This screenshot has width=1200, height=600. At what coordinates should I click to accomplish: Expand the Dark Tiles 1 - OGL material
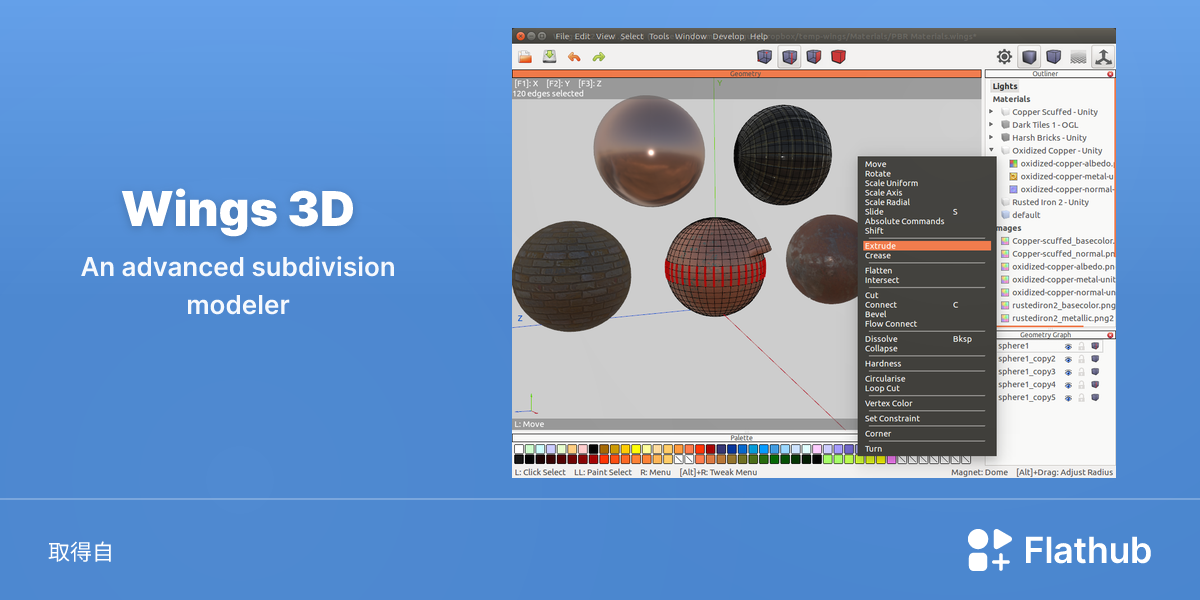click(x=991, y=125)
